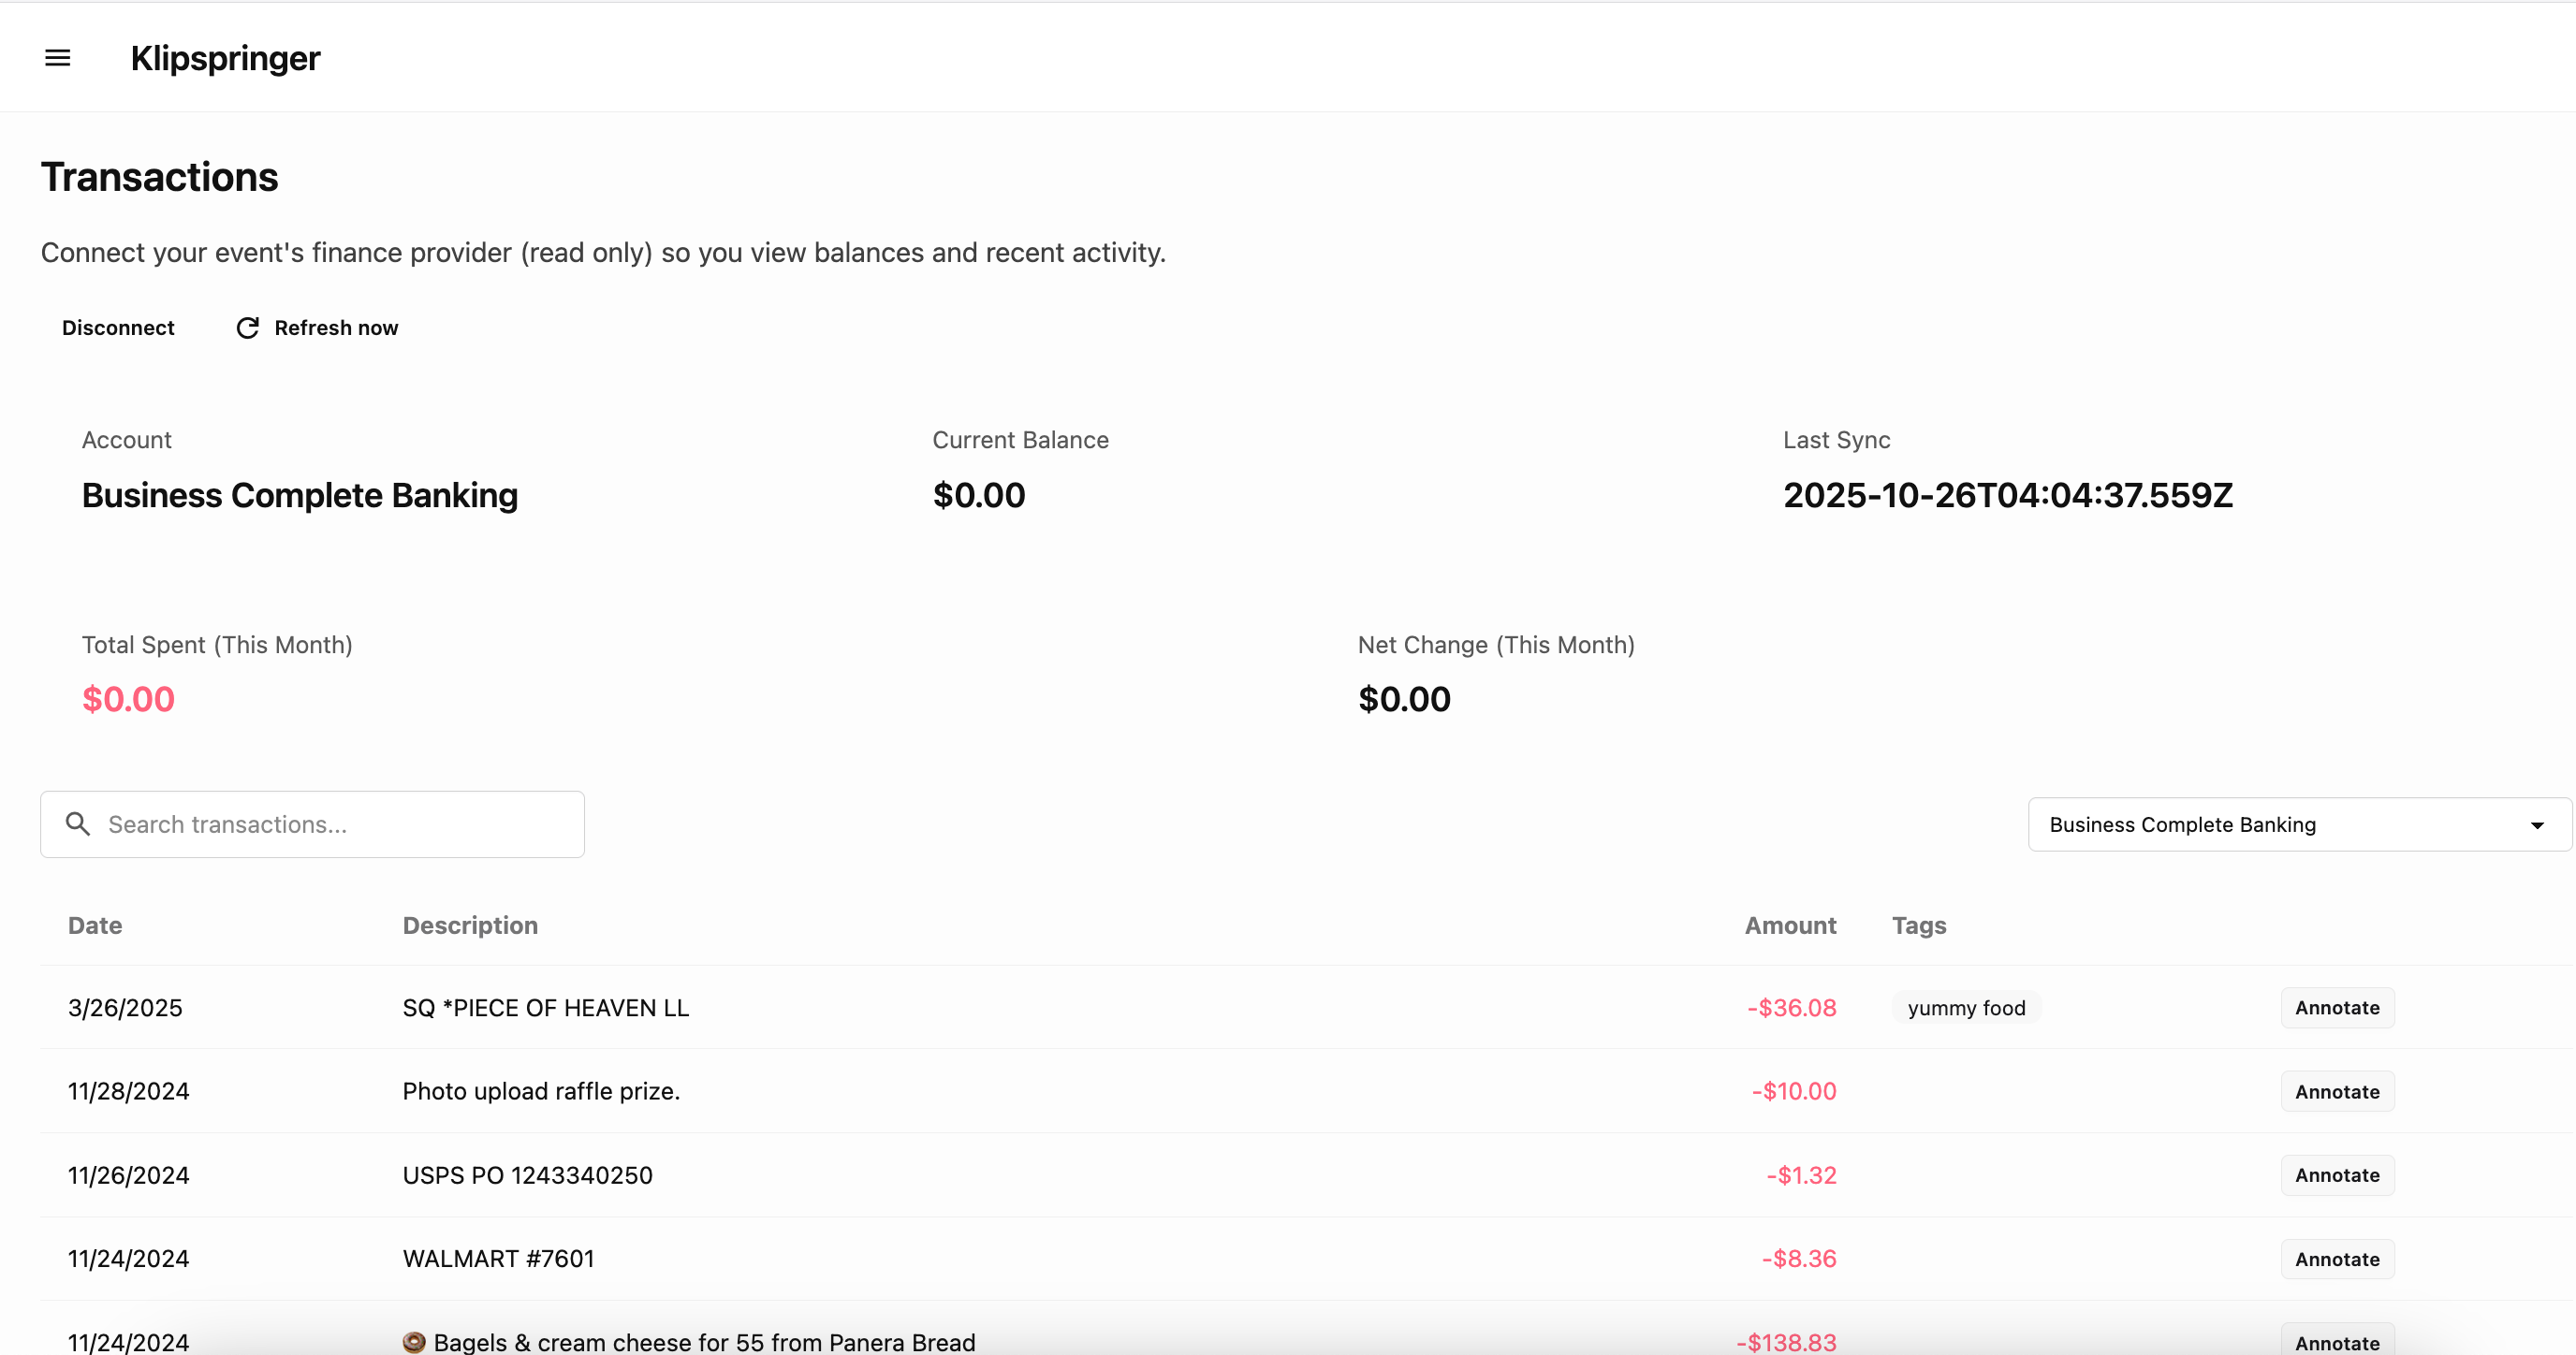Click the Disconnect button
The width and height of the screenshot is (2576, 1355).
(x=118, y=328)
